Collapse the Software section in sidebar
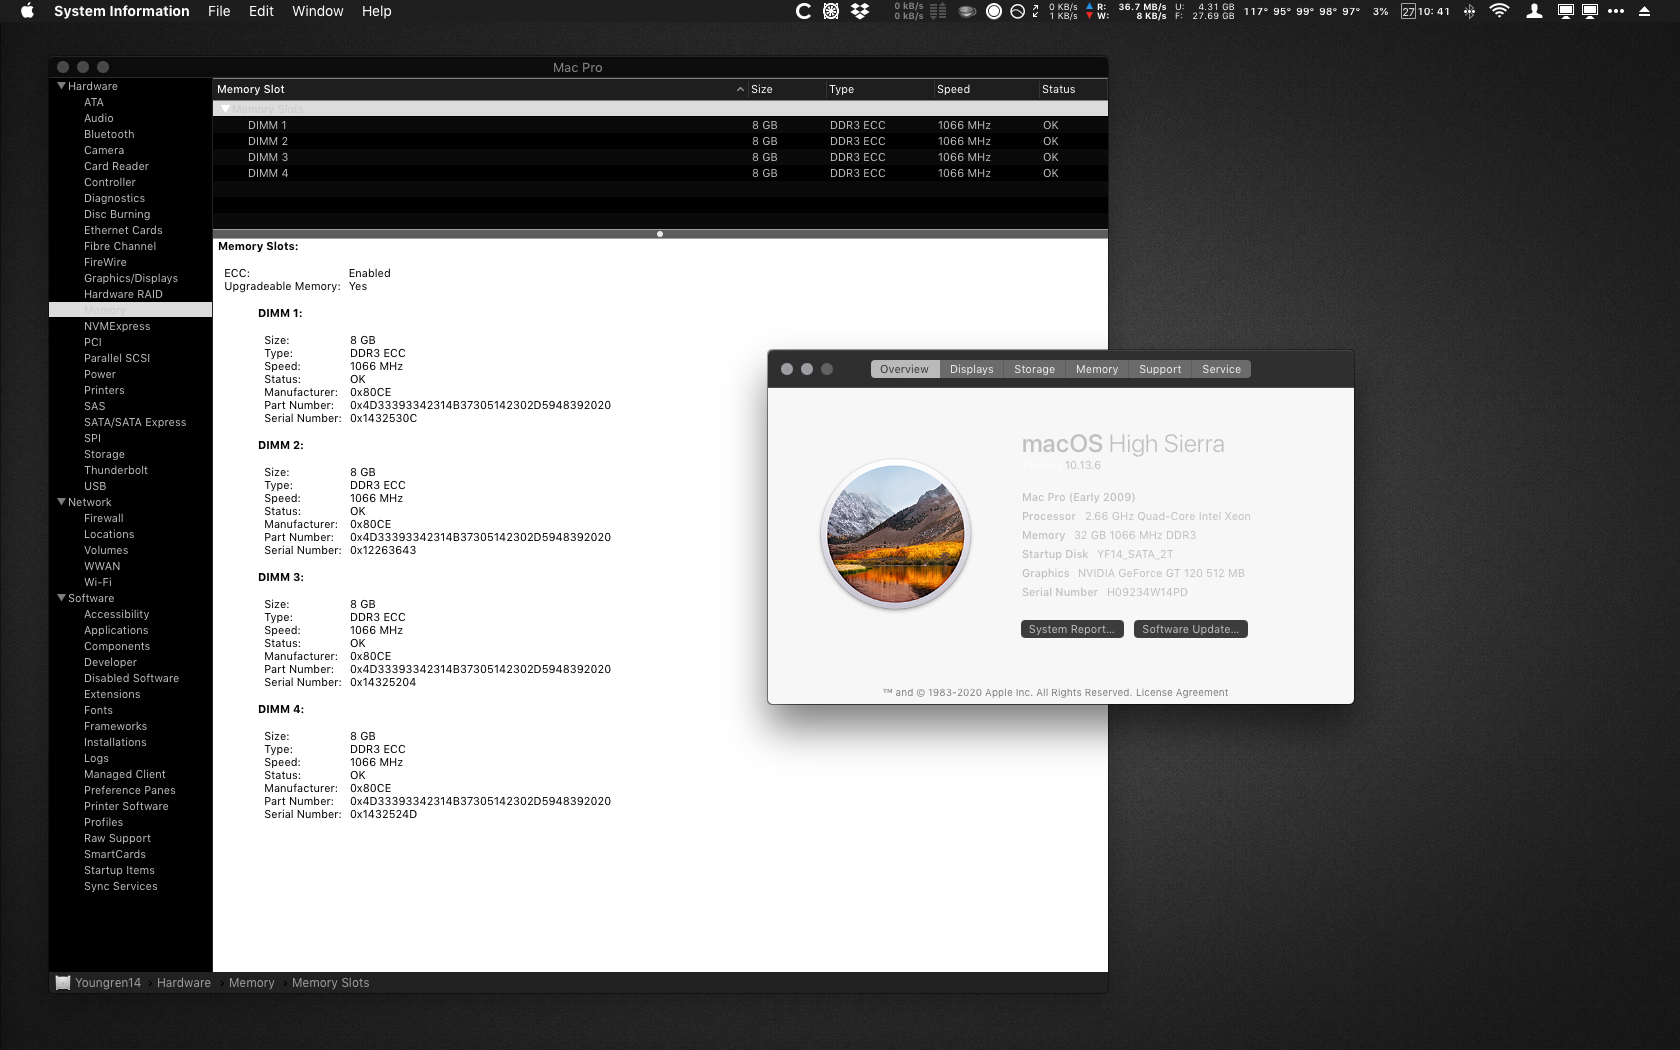This screenshot has width=1680, height=1050. click(62, 598)
